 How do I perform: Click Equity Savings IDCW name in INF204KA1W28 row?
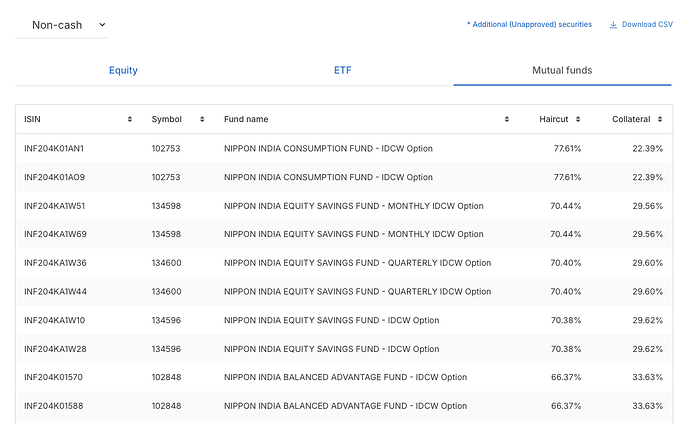point(331,349)
